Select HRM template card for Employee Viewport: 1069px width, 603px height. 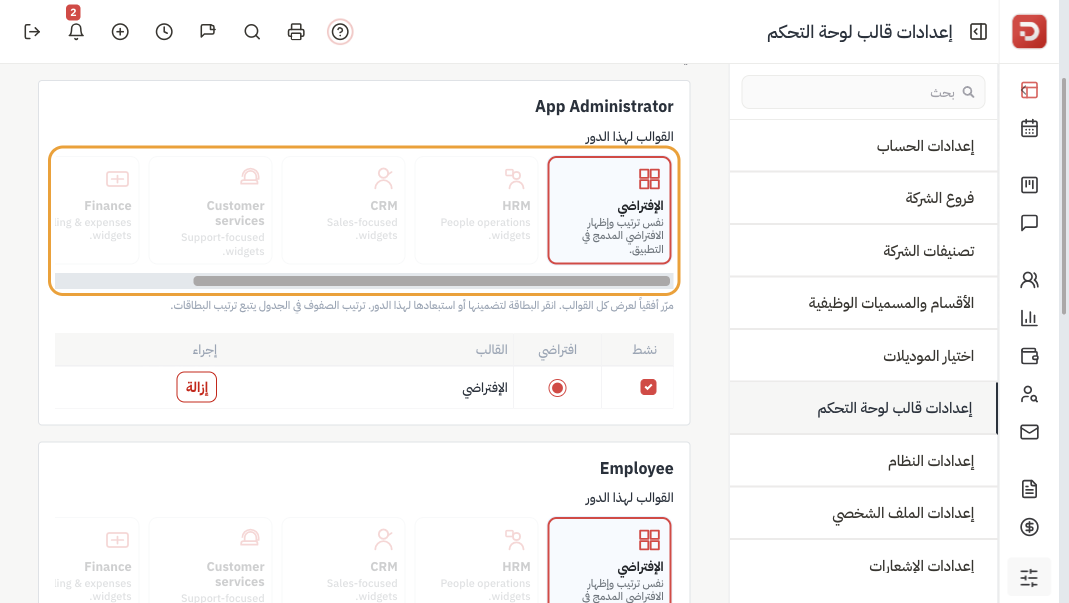[476, 561]
